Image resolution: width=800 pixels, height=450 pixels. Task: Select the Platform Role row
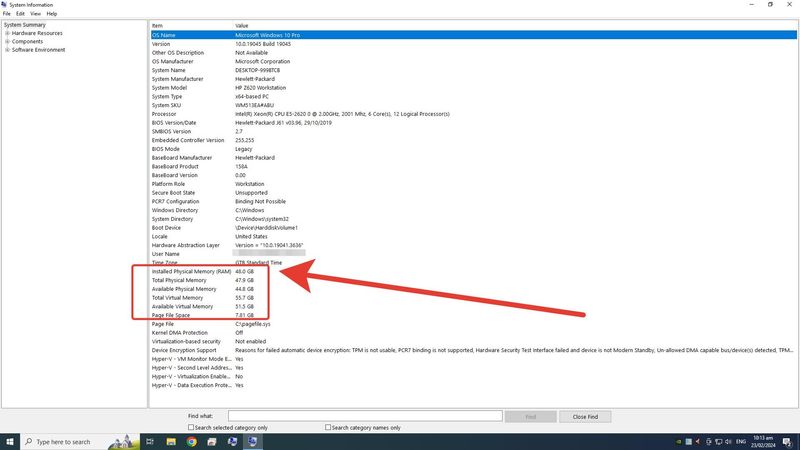473,184
